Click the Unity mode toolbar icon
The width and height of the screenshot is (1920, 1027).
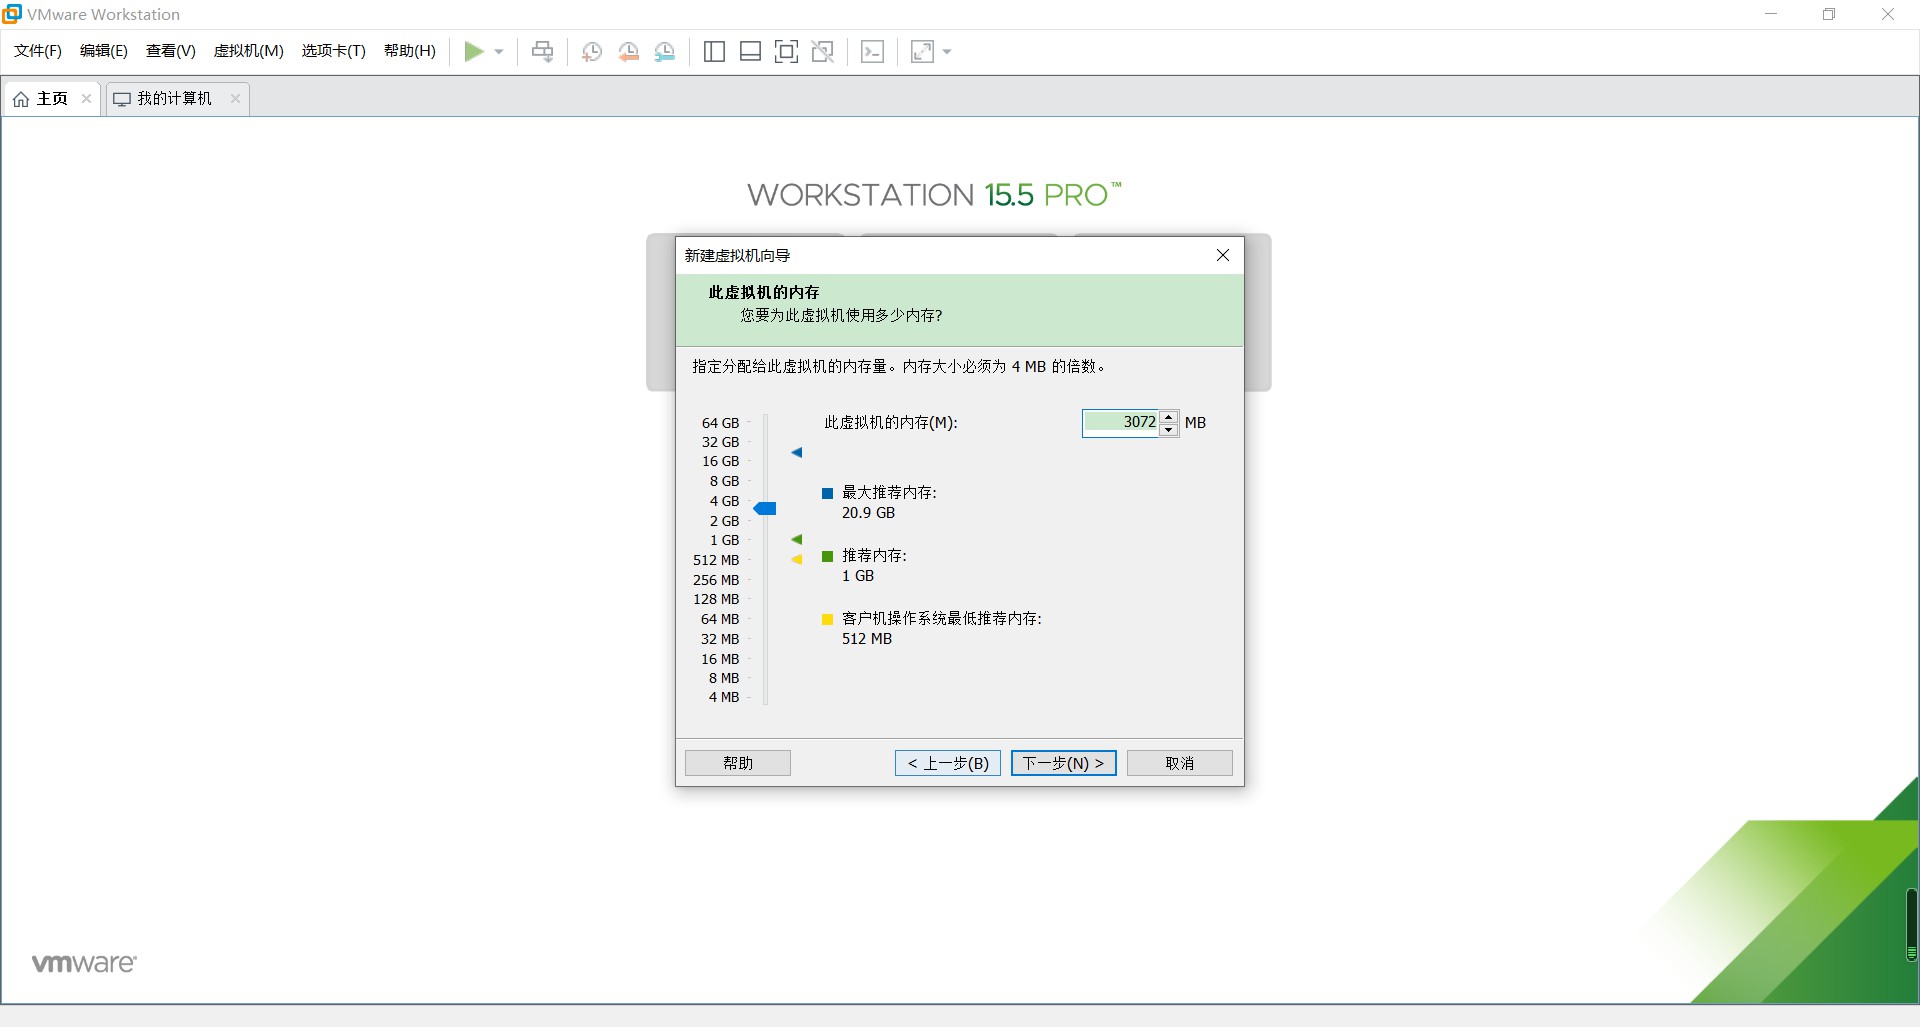coord(823,52)
